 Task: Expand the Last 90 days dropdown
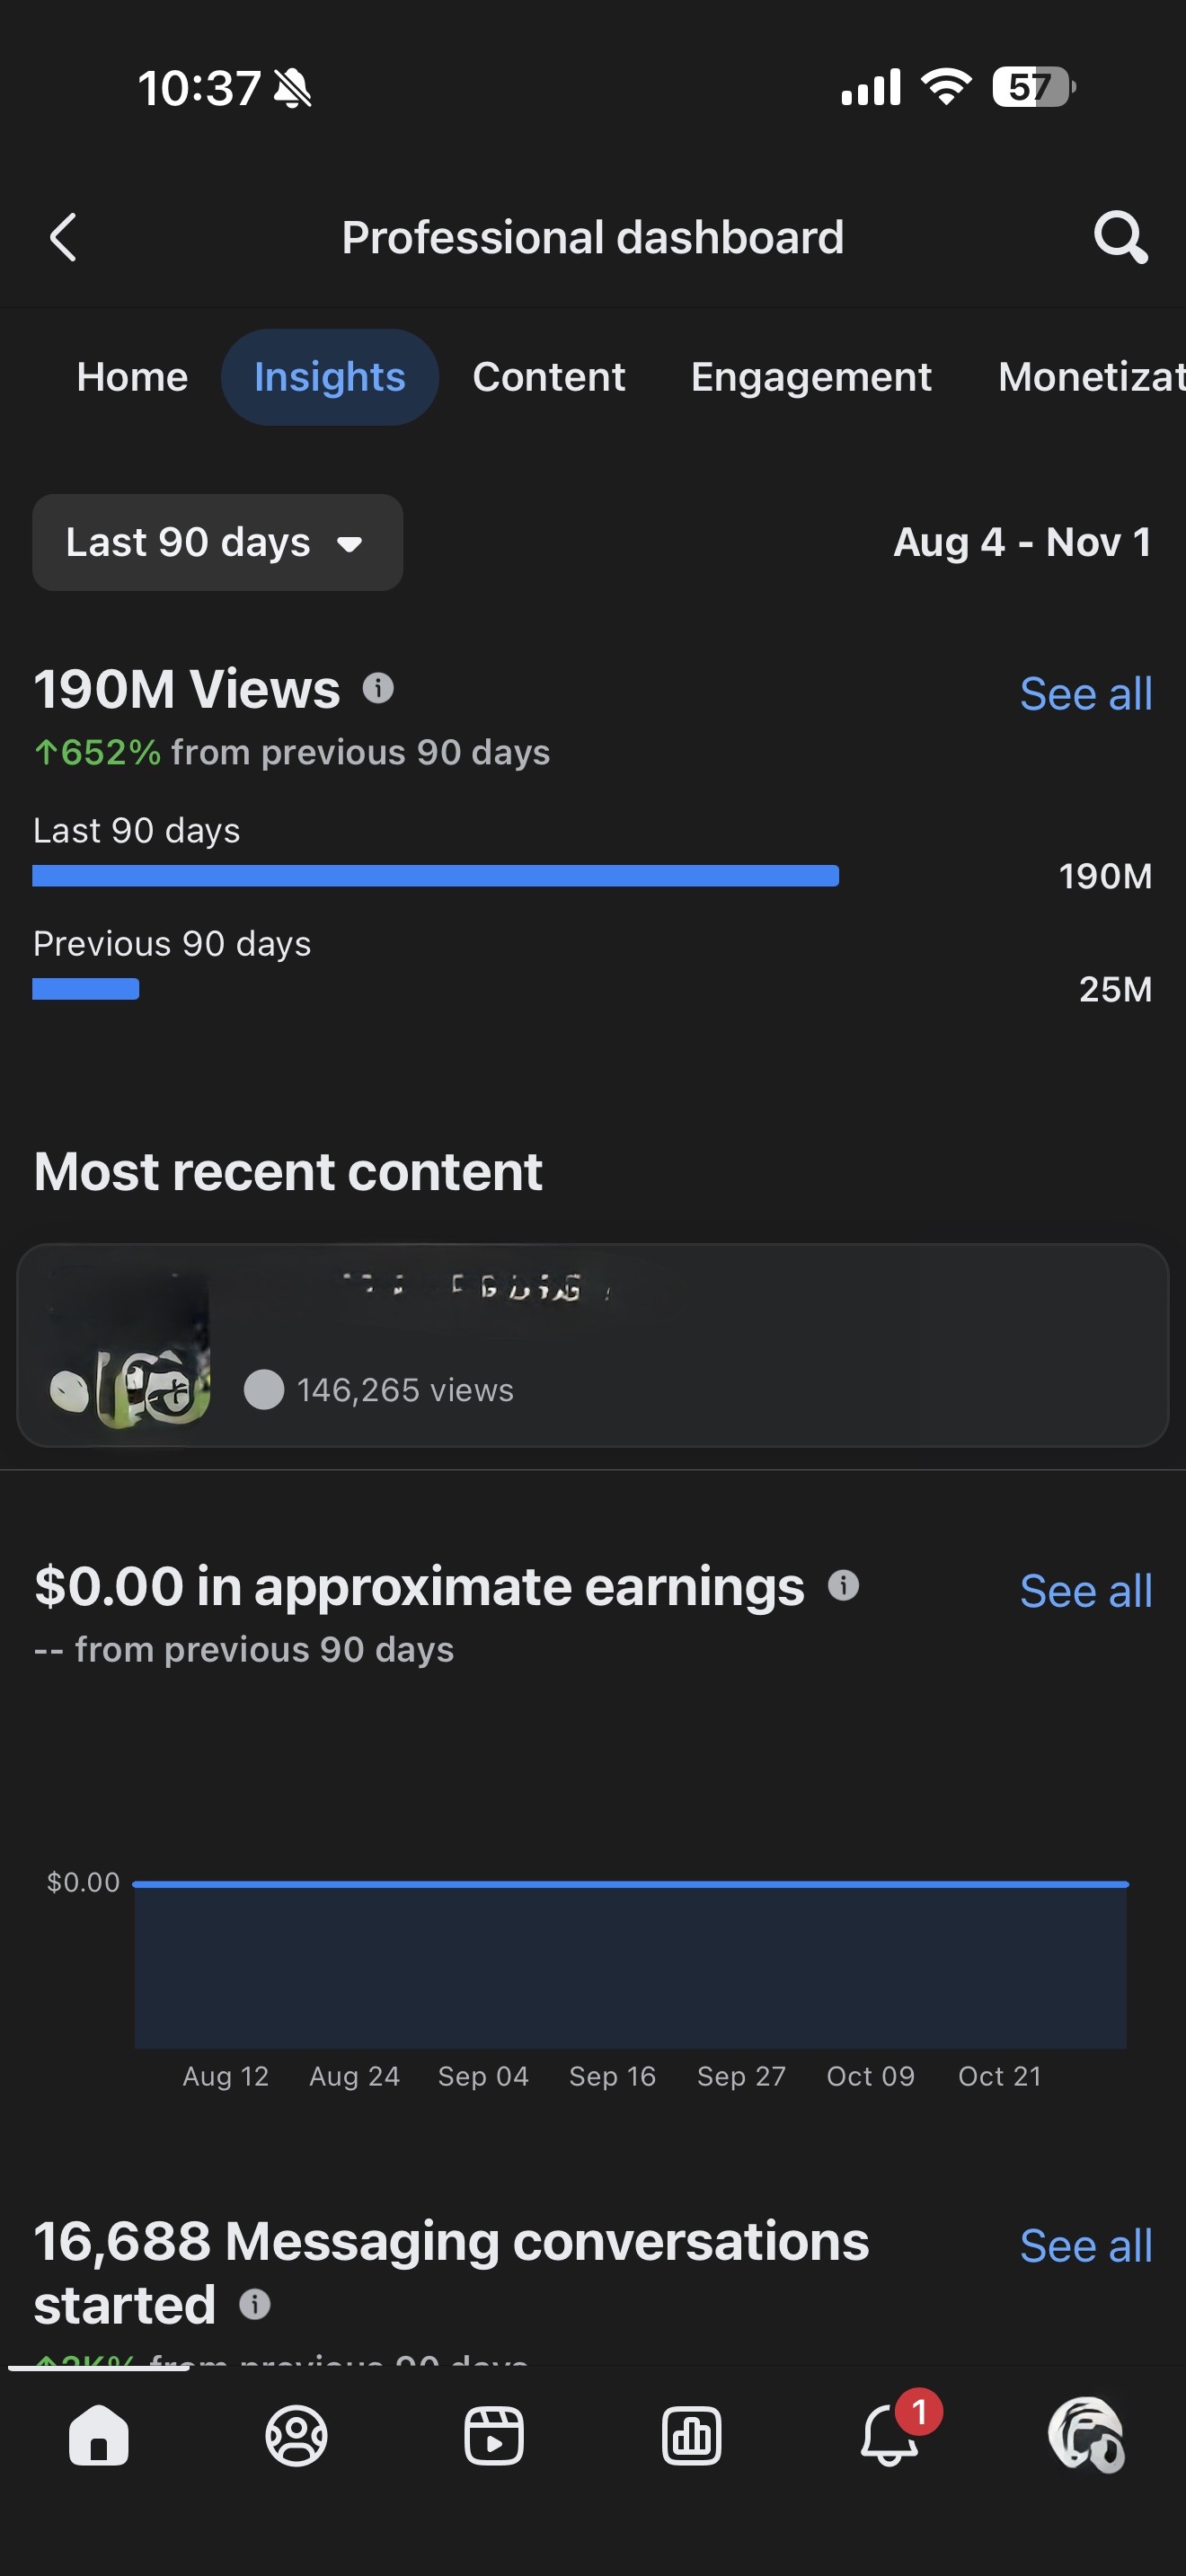[217, 543]
